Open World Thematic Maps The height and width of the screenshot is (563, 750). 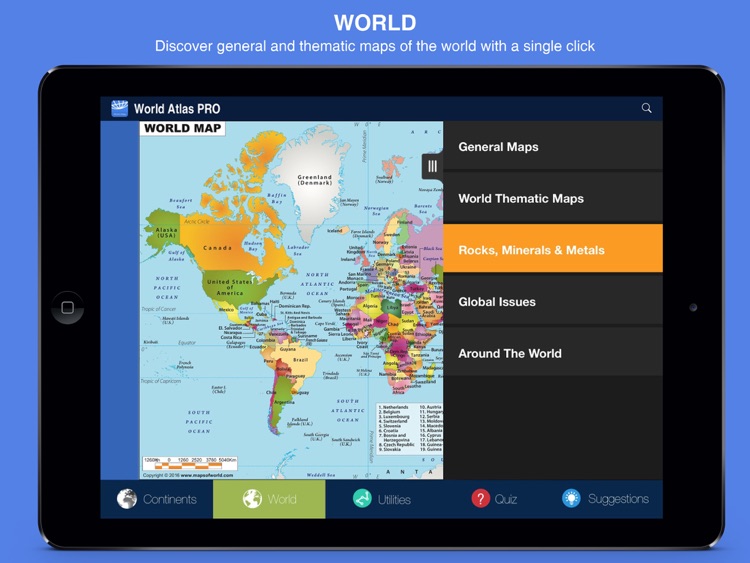(553, 198)
